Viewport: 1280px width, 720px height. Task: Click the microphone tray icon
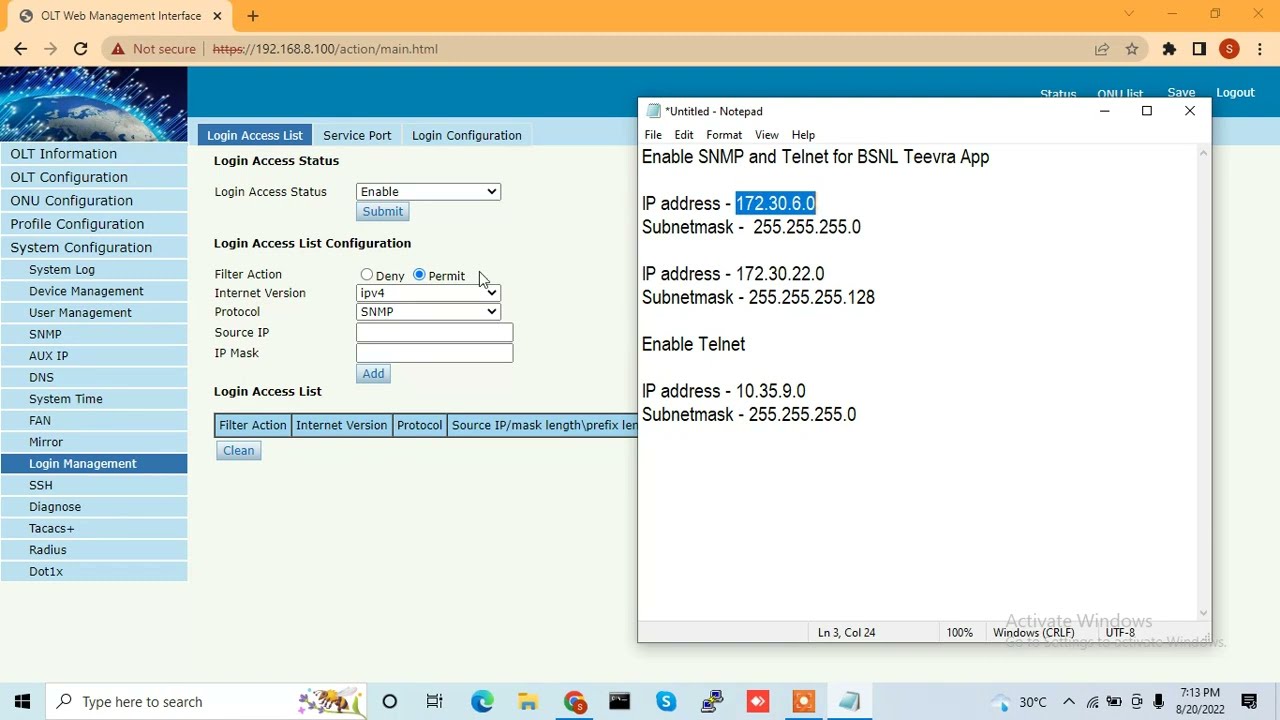point(1159,701)
